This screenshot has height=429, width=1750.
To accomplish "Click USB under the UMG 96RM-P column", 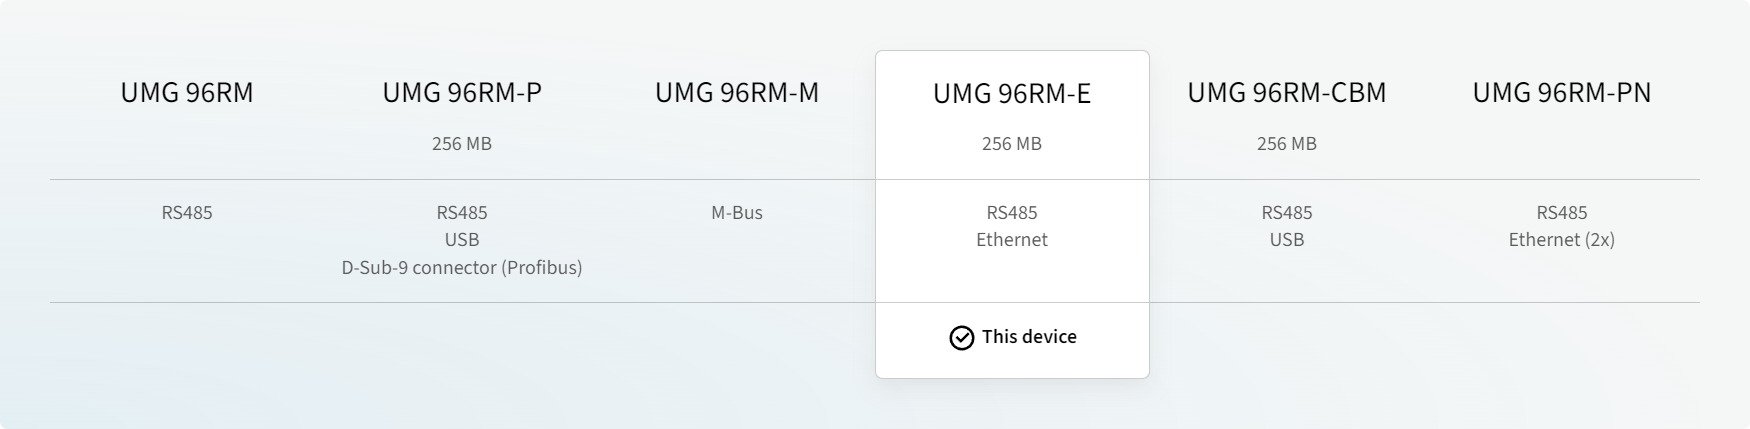I will (x=462, y=240).
